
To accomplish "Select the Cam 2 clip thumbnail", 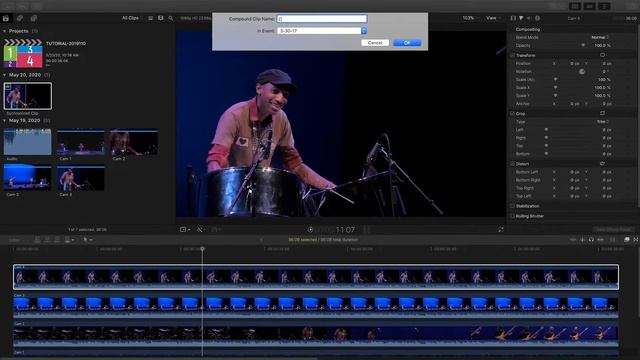I will (134, 143).
